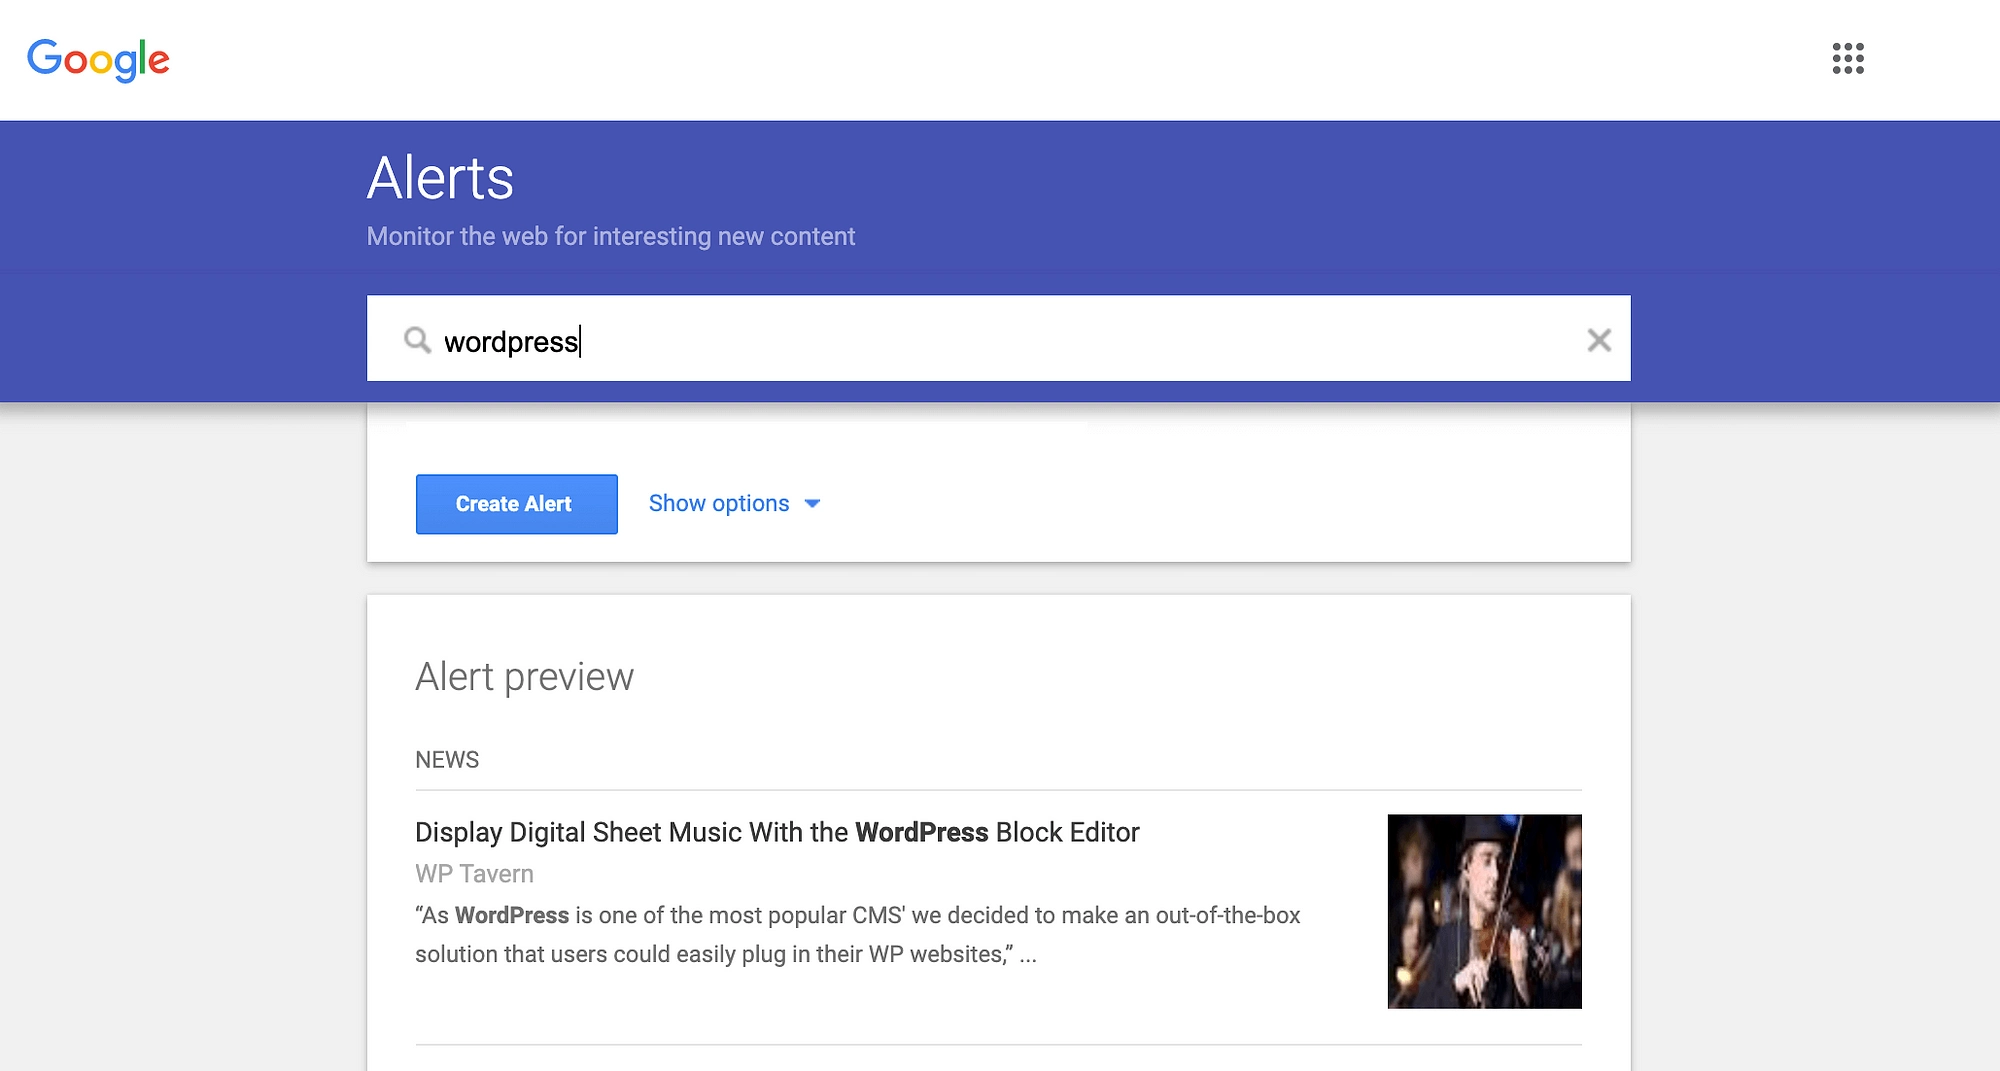Click the magnifier search icon
This screenshot has width=2000, height=1071.
417,340
